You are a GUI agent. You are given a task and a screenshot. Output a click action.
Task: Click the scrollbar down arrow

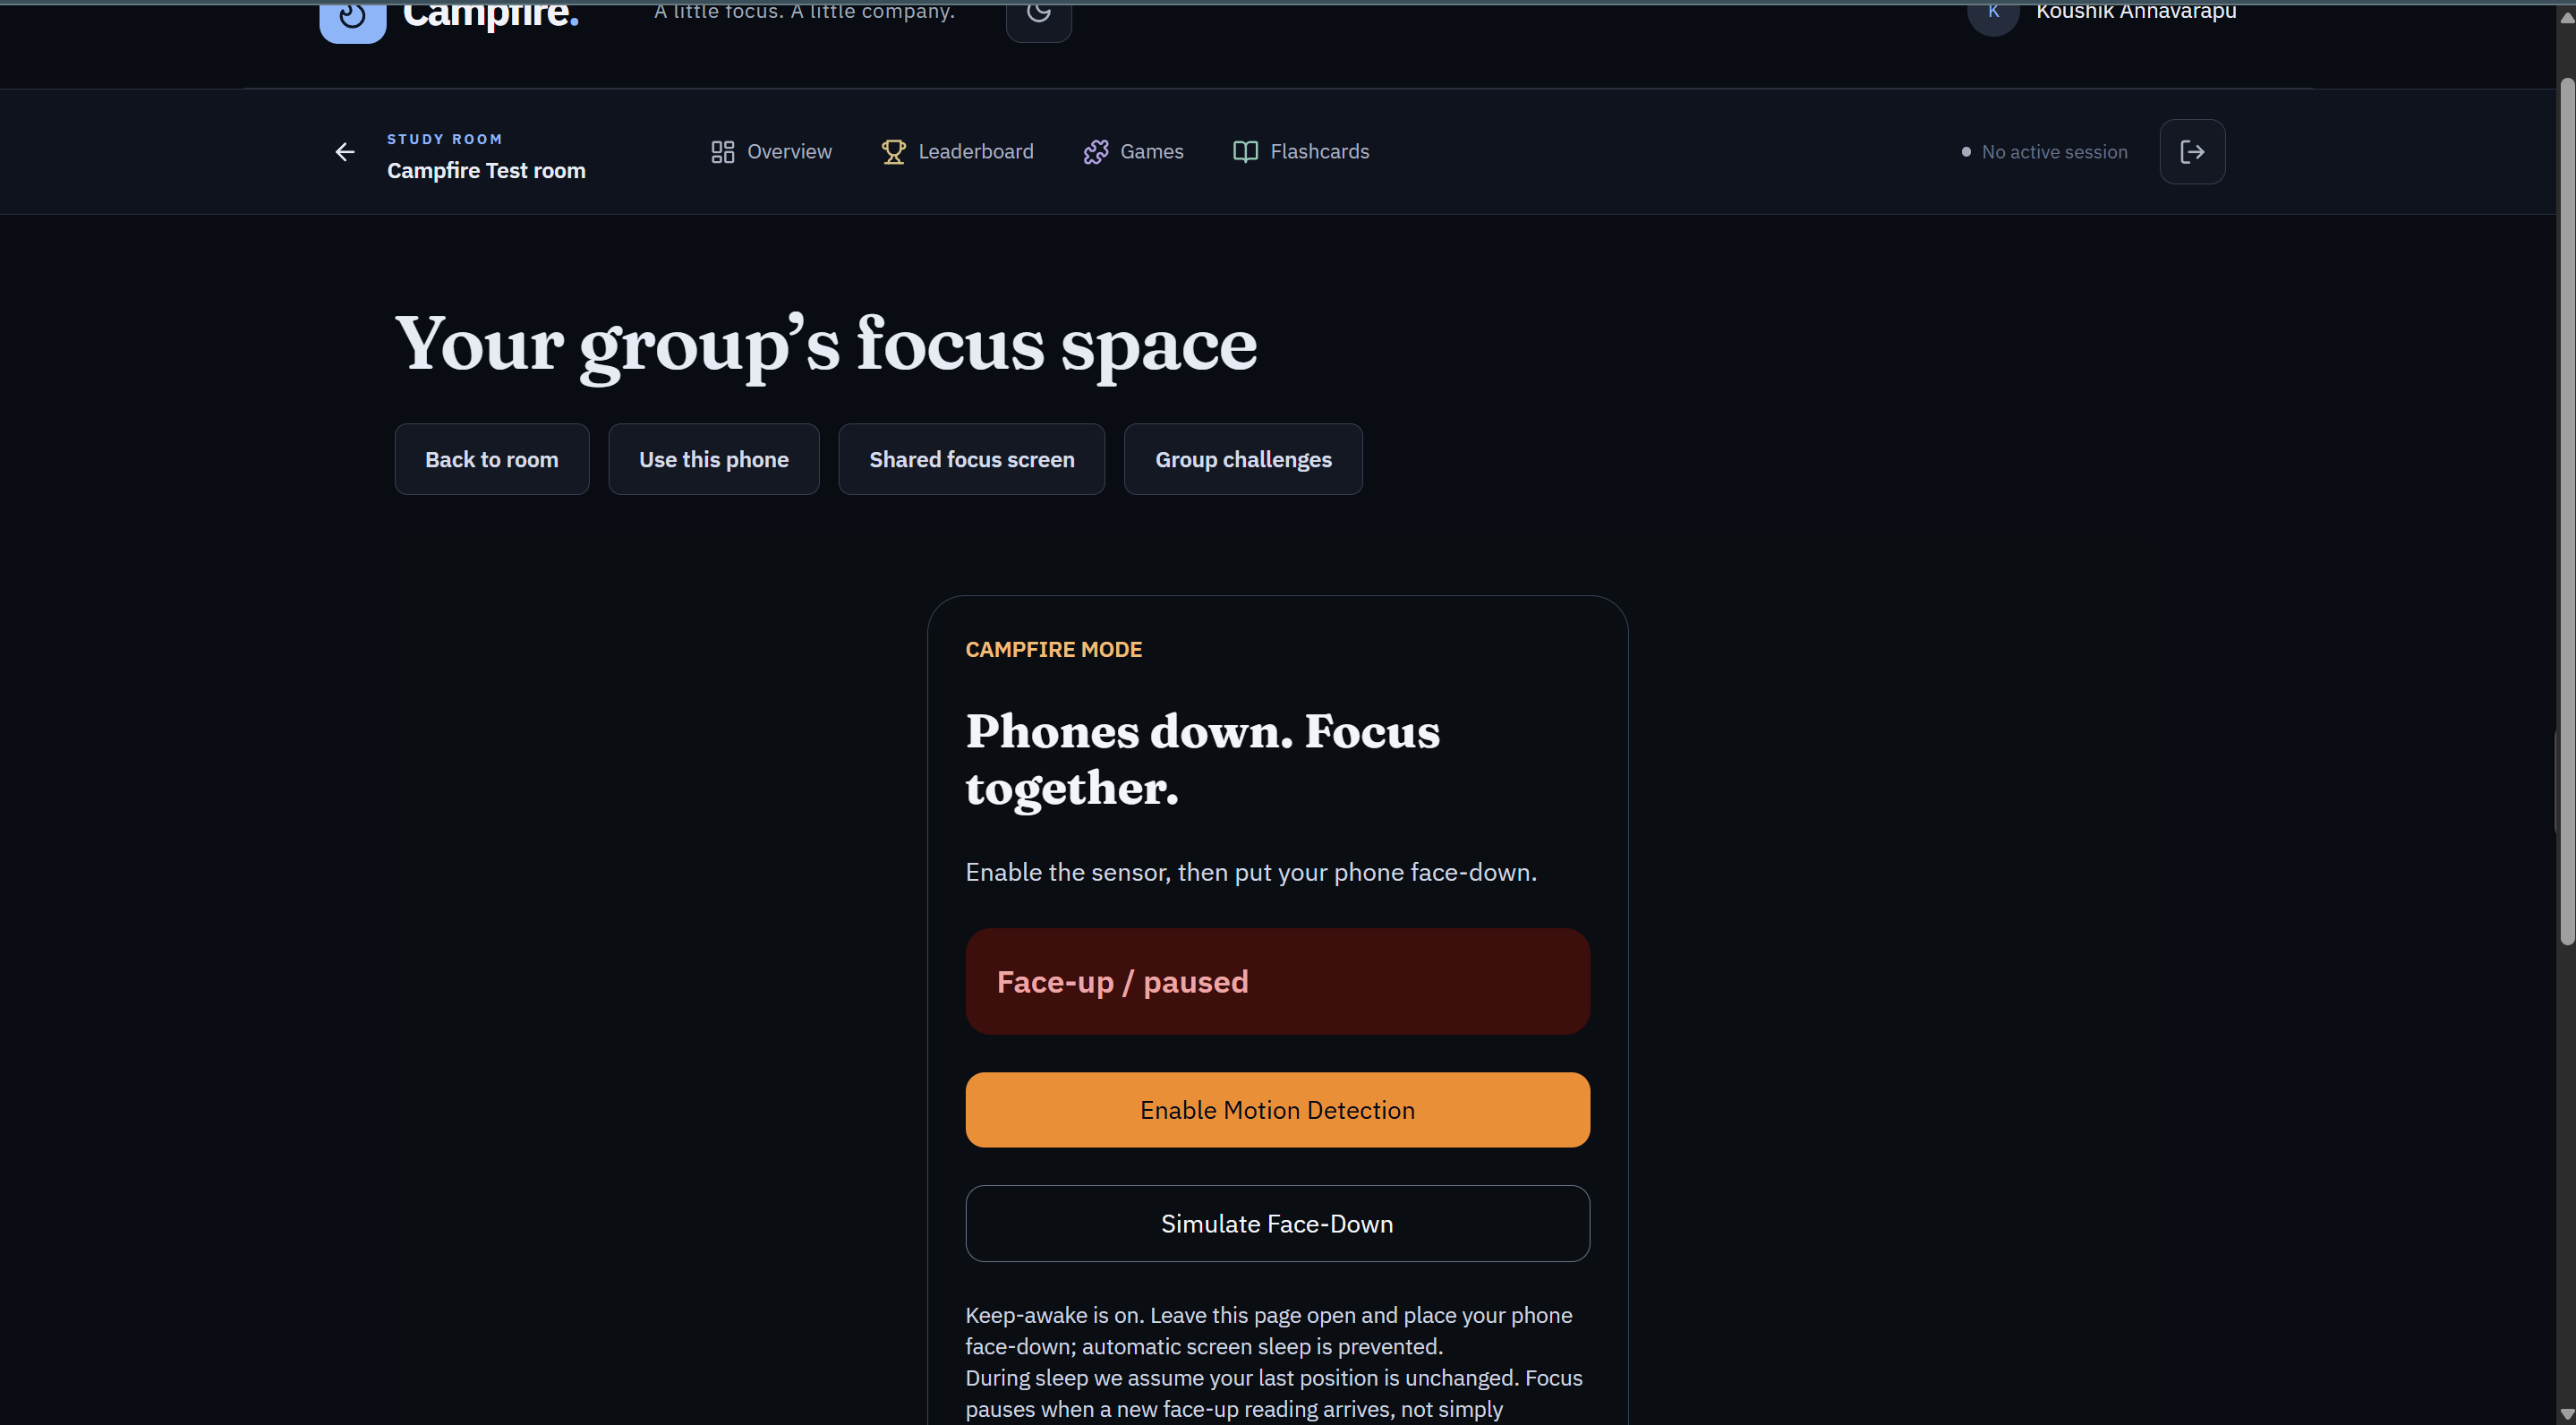pyautogui.click(x=2566, y=1415)
